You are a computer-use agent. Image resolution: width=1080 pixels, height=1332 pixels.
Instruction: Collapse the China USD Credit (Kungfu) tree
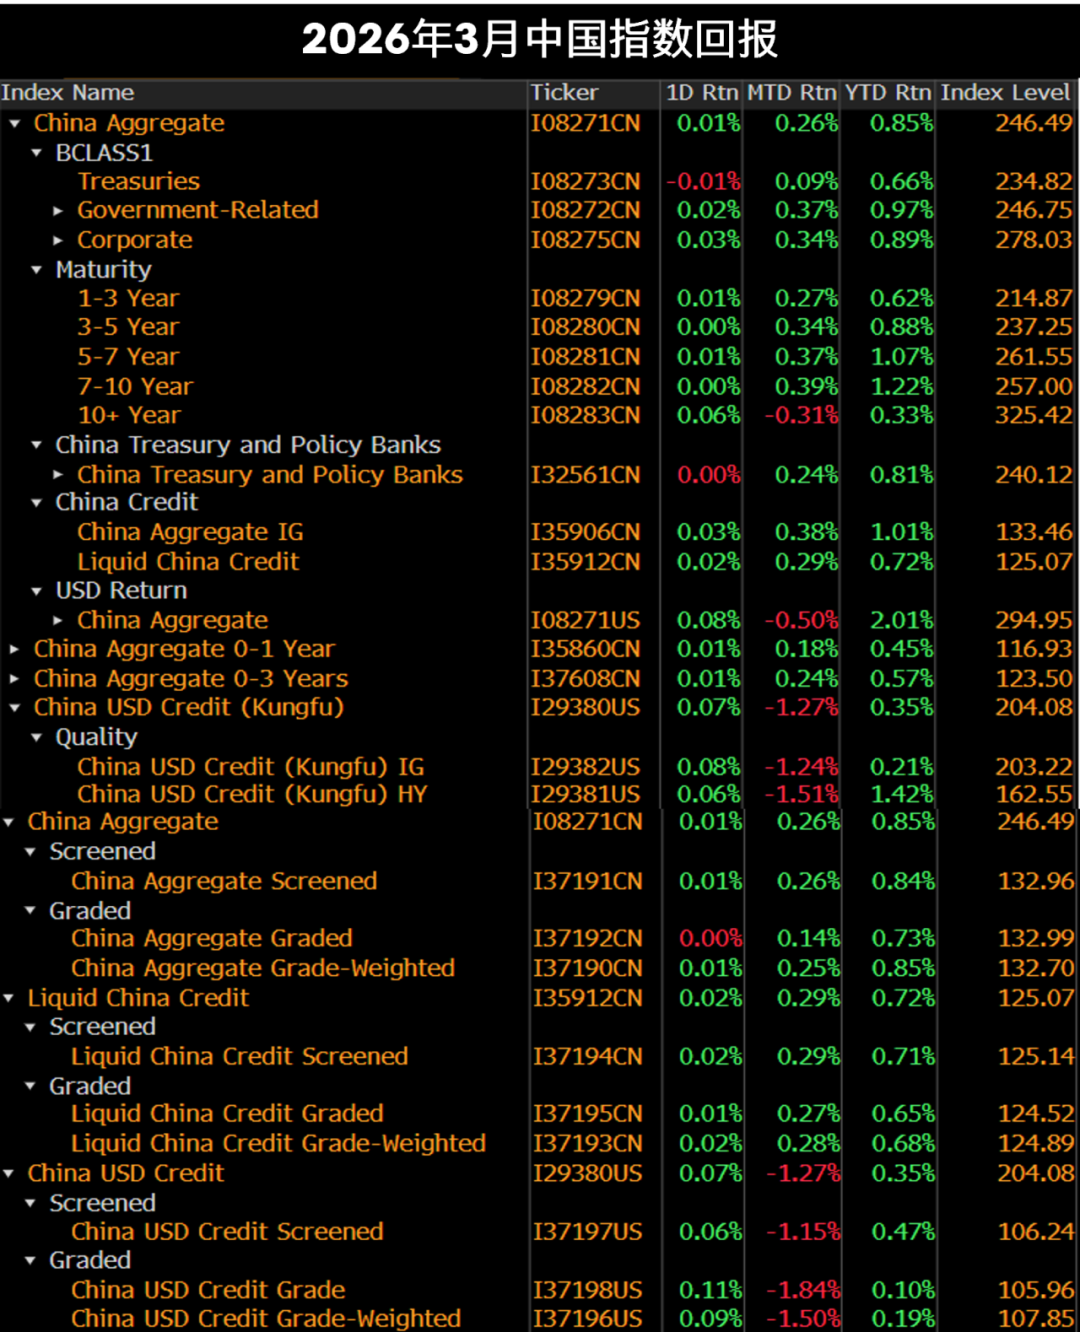pos(14,708)
